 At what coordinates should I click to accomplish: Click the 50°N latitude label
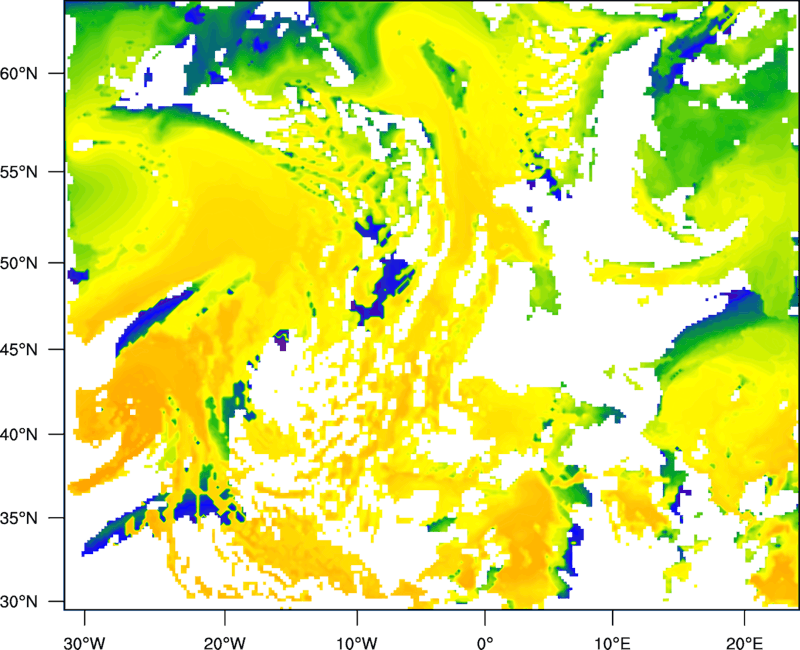(19, 263)
